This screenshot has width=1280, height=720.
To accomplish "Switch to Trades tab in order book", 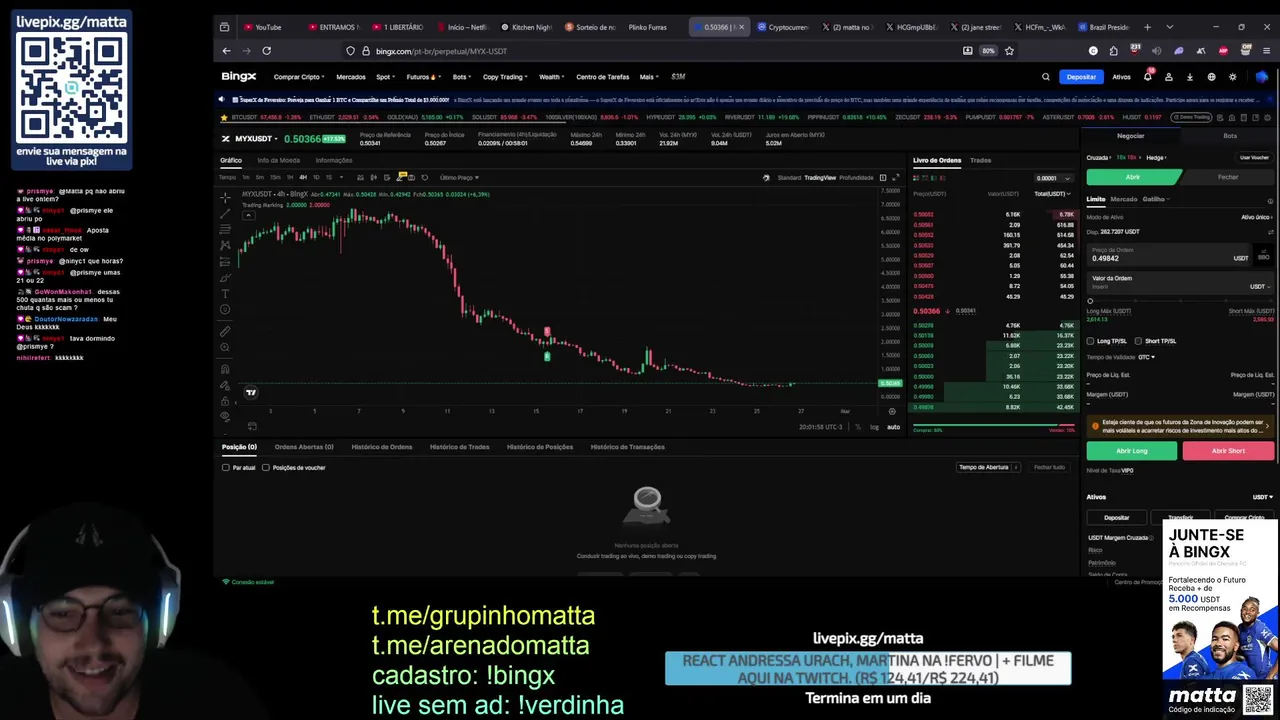I will coord(980,160).
